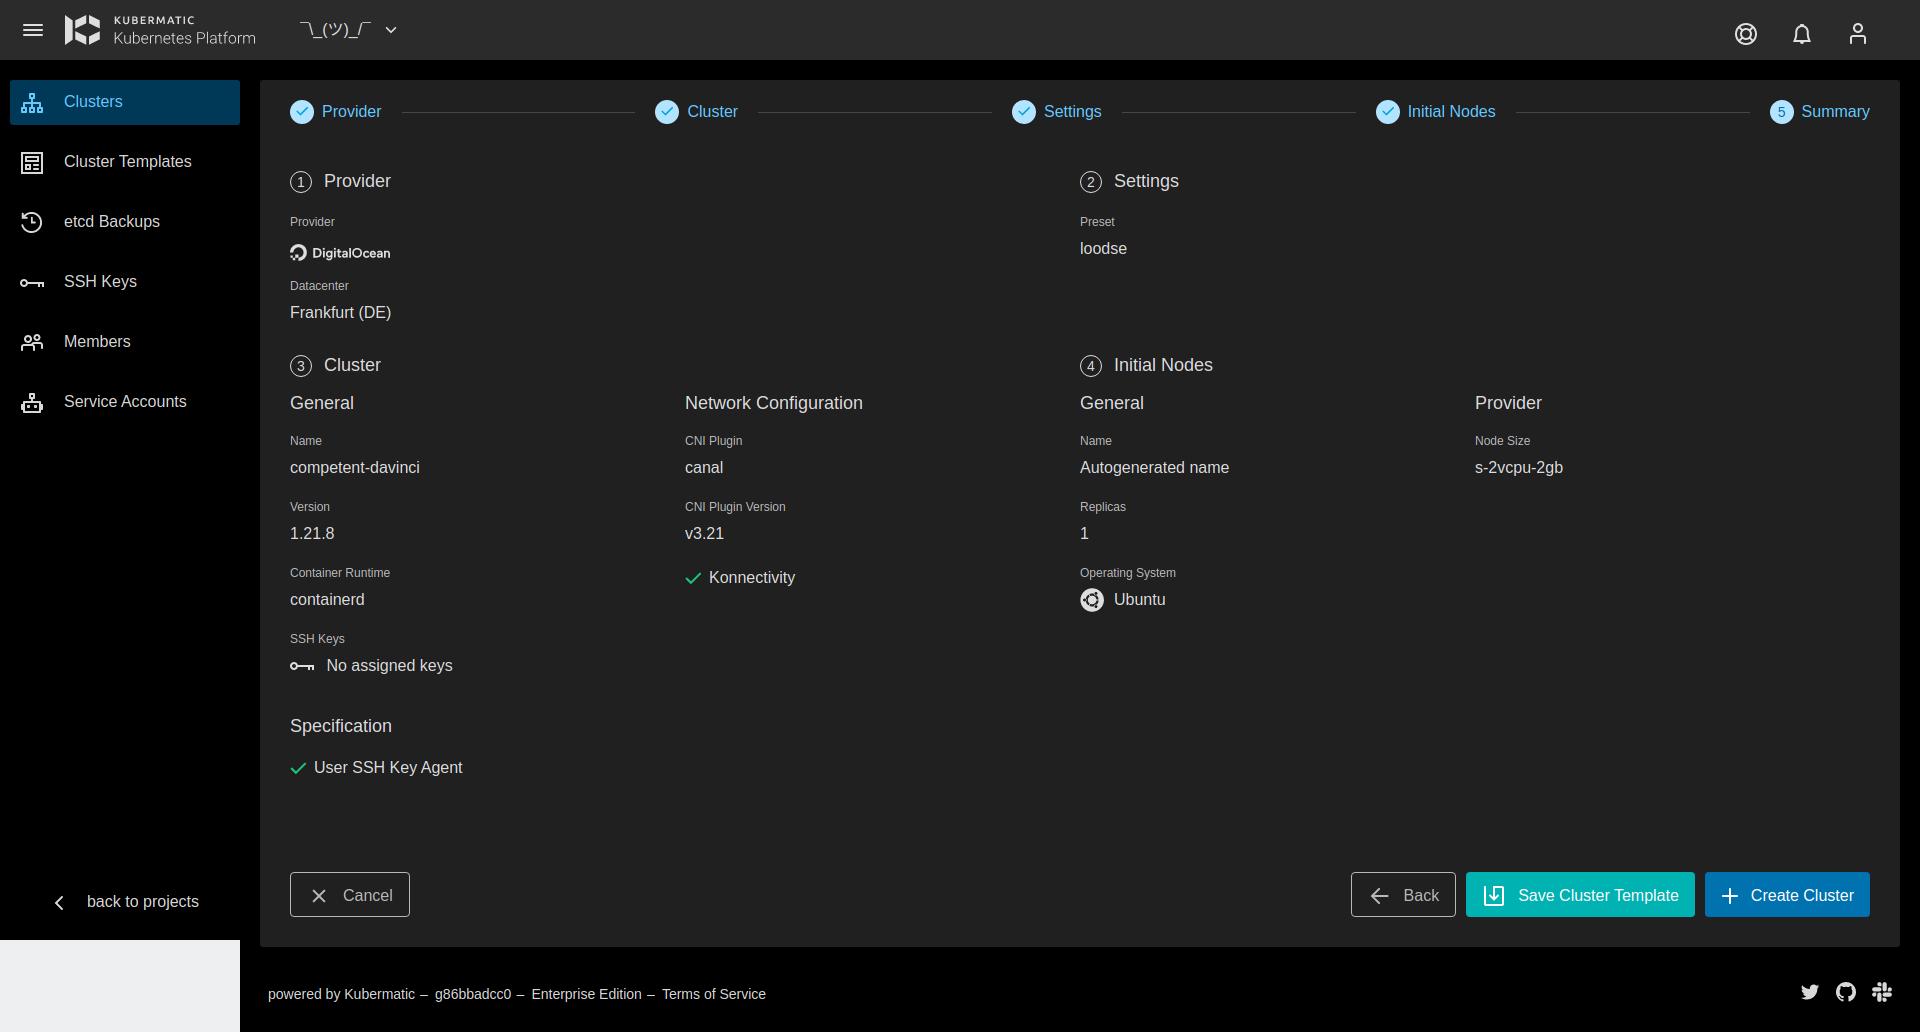Click Save Cluster Template

(x=1578, y=894)
